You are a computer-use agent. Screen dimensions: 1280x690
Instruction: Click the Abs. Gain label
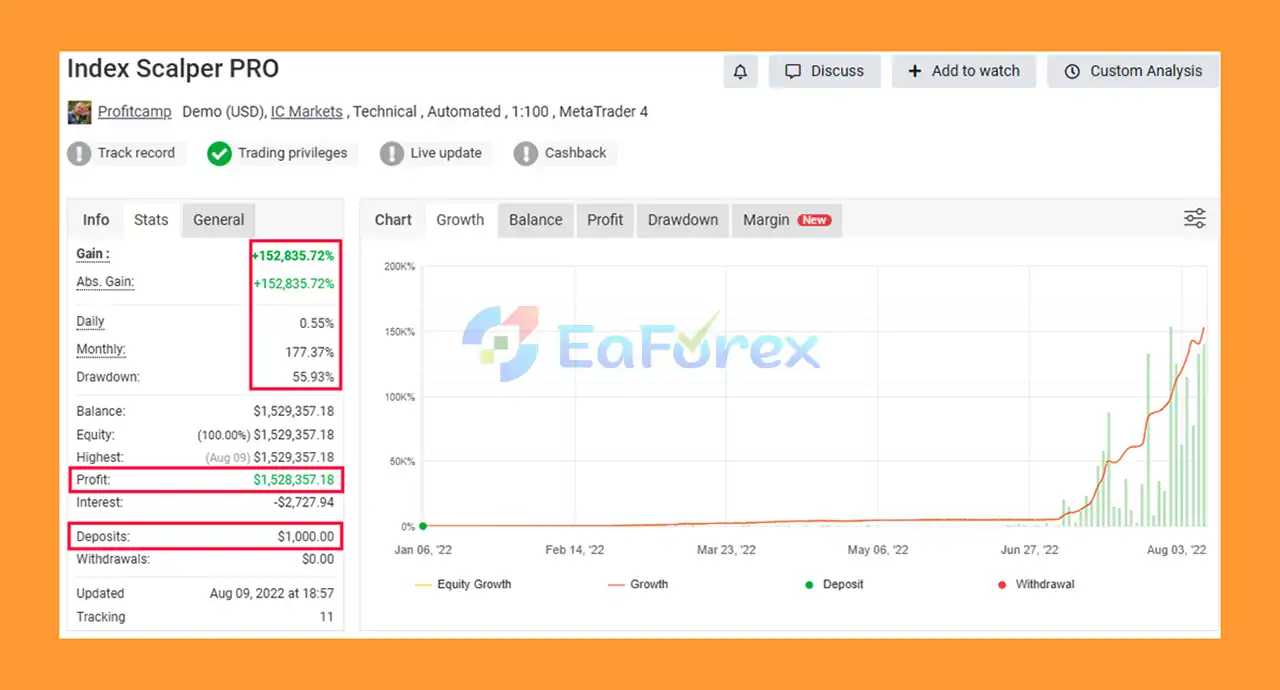coord(105,282)
